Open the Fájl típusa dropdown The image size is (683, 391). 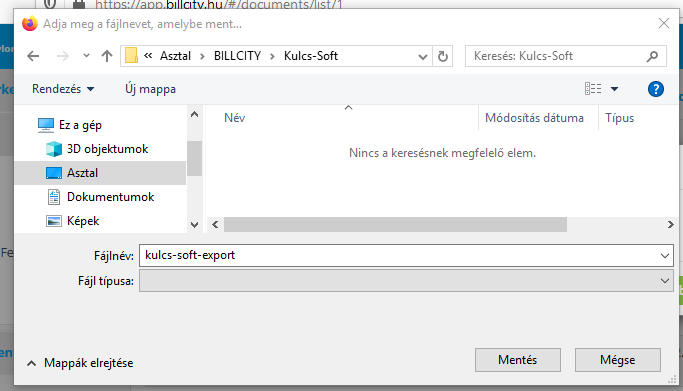(x=406, y=281)
